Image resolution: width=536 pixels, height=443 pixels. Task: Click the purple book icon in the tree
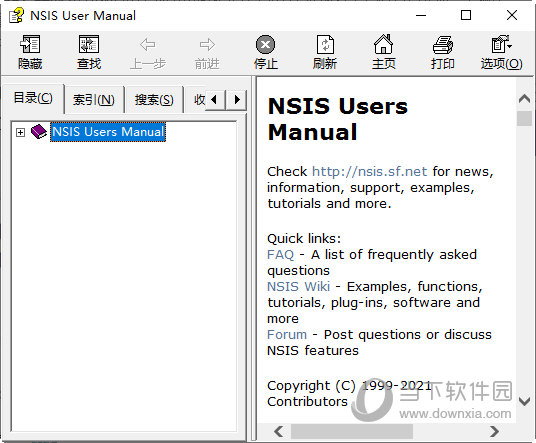[x=39, y=132]
